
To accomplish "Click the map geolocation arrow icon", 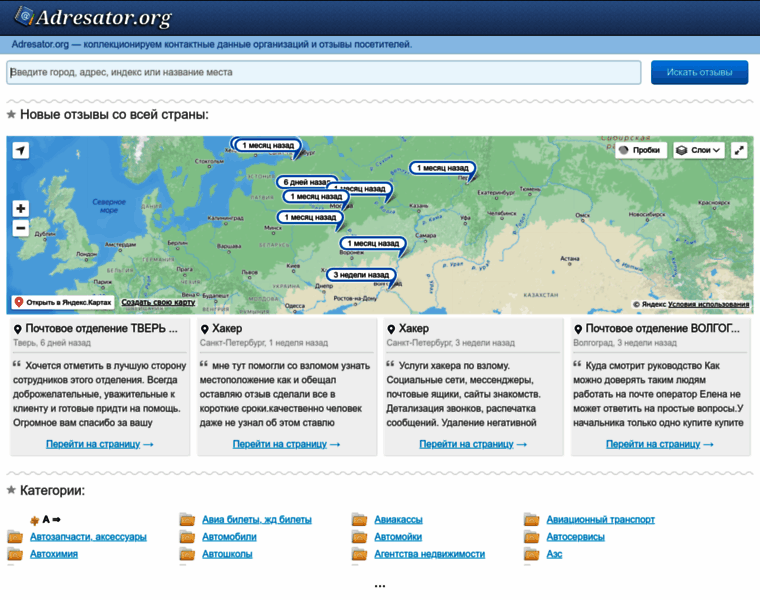I will coord(20,150).
